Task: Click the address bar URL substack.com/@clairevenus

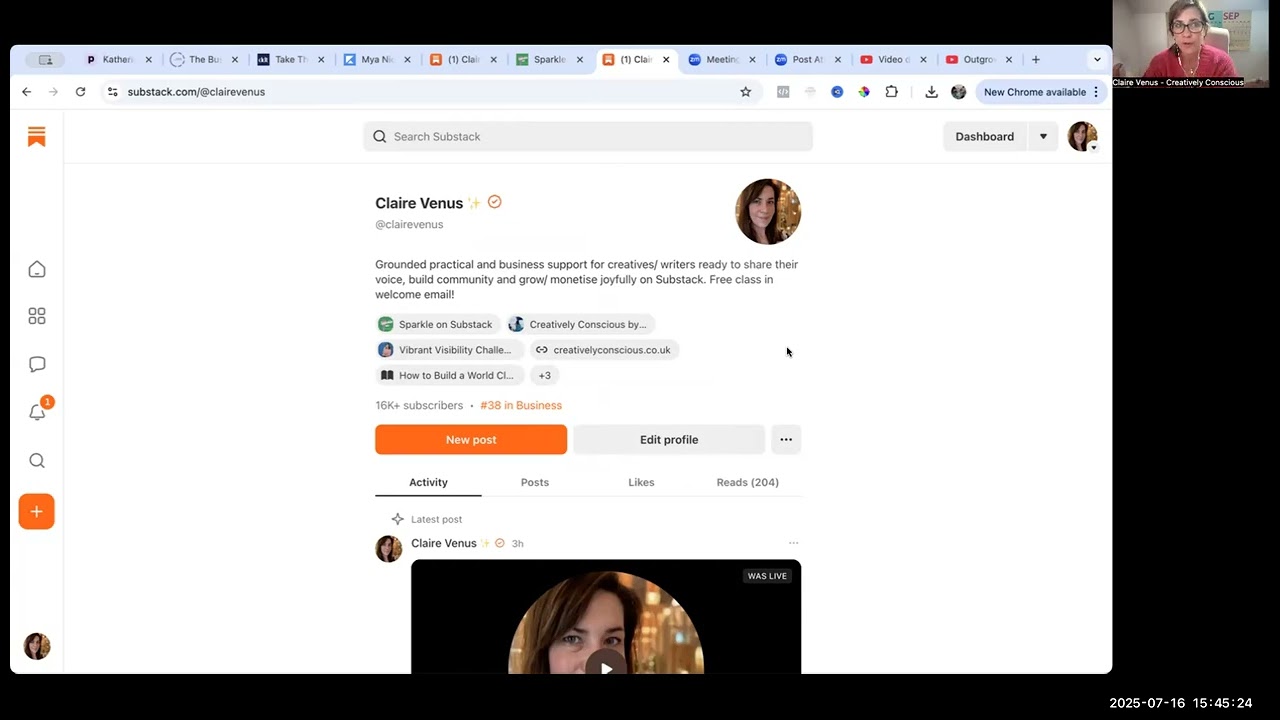Action: tap(196, 92)
